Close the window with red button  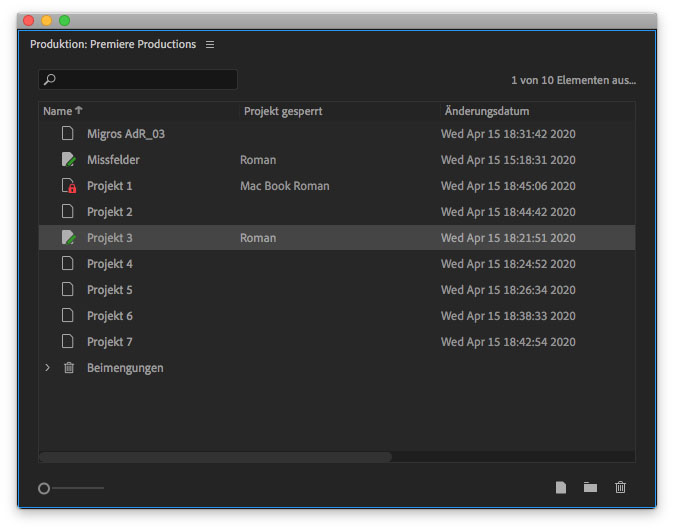[28, 20]
